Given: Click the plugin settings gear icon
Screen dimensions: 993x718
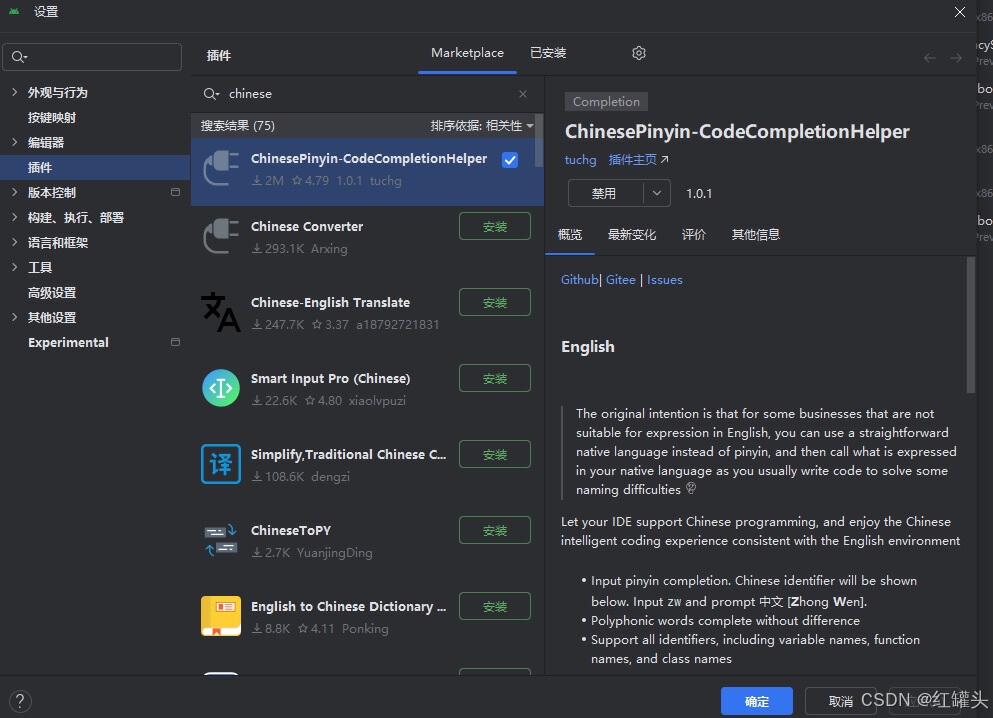Looking at the screenshot, I should point(638,53).
